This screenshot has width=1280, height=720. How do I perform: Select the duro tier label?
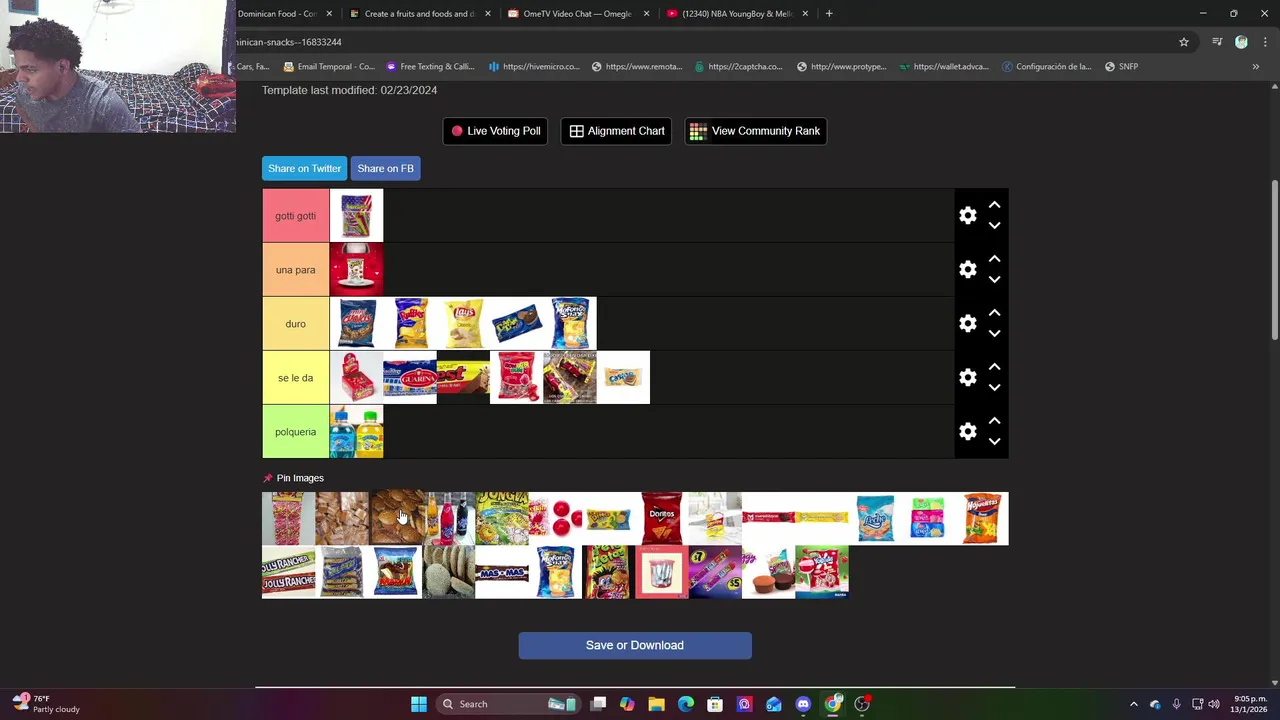click(295, 324)
